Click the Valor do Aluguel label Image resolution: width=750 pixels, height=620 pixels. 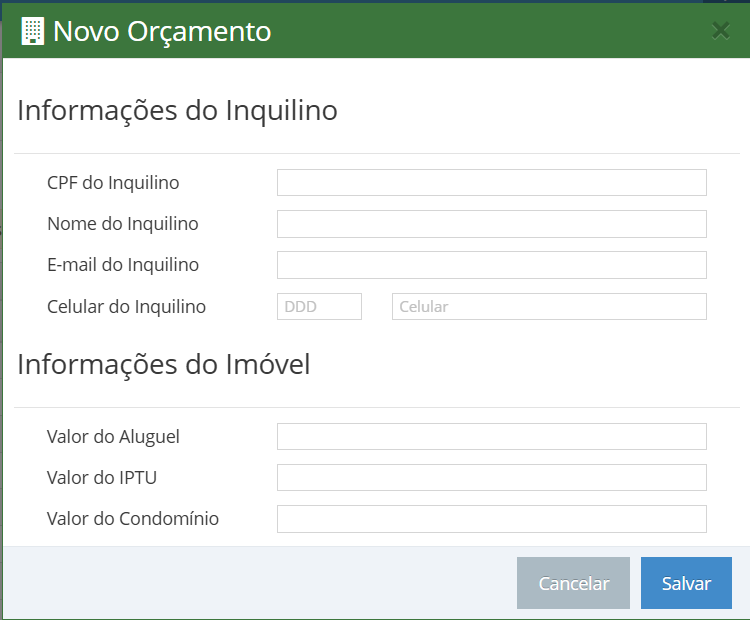(x=113, y=437)
